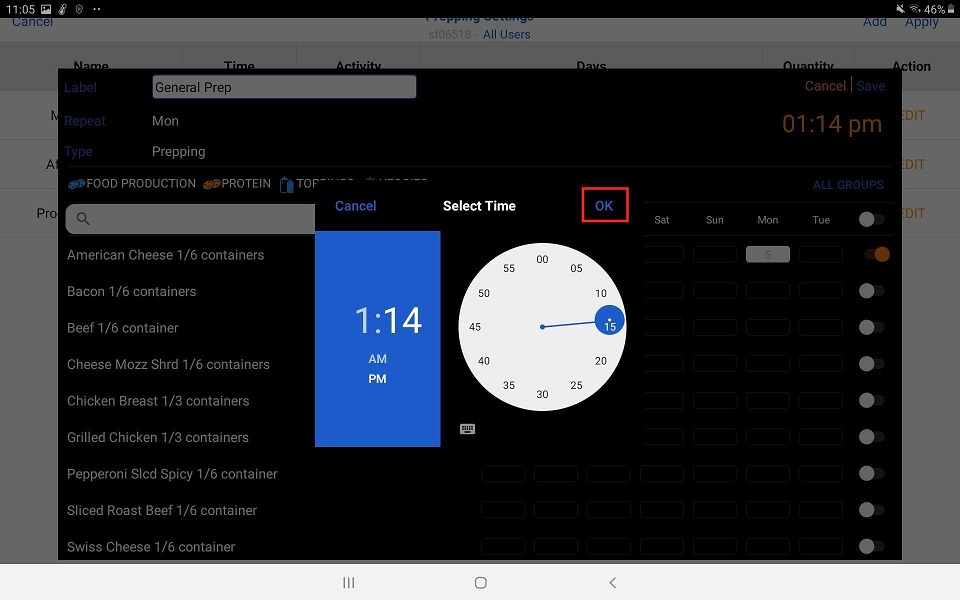Select PROTEIN group tab
The width and height of the screenshot is (960, 600).
(237, 184)
